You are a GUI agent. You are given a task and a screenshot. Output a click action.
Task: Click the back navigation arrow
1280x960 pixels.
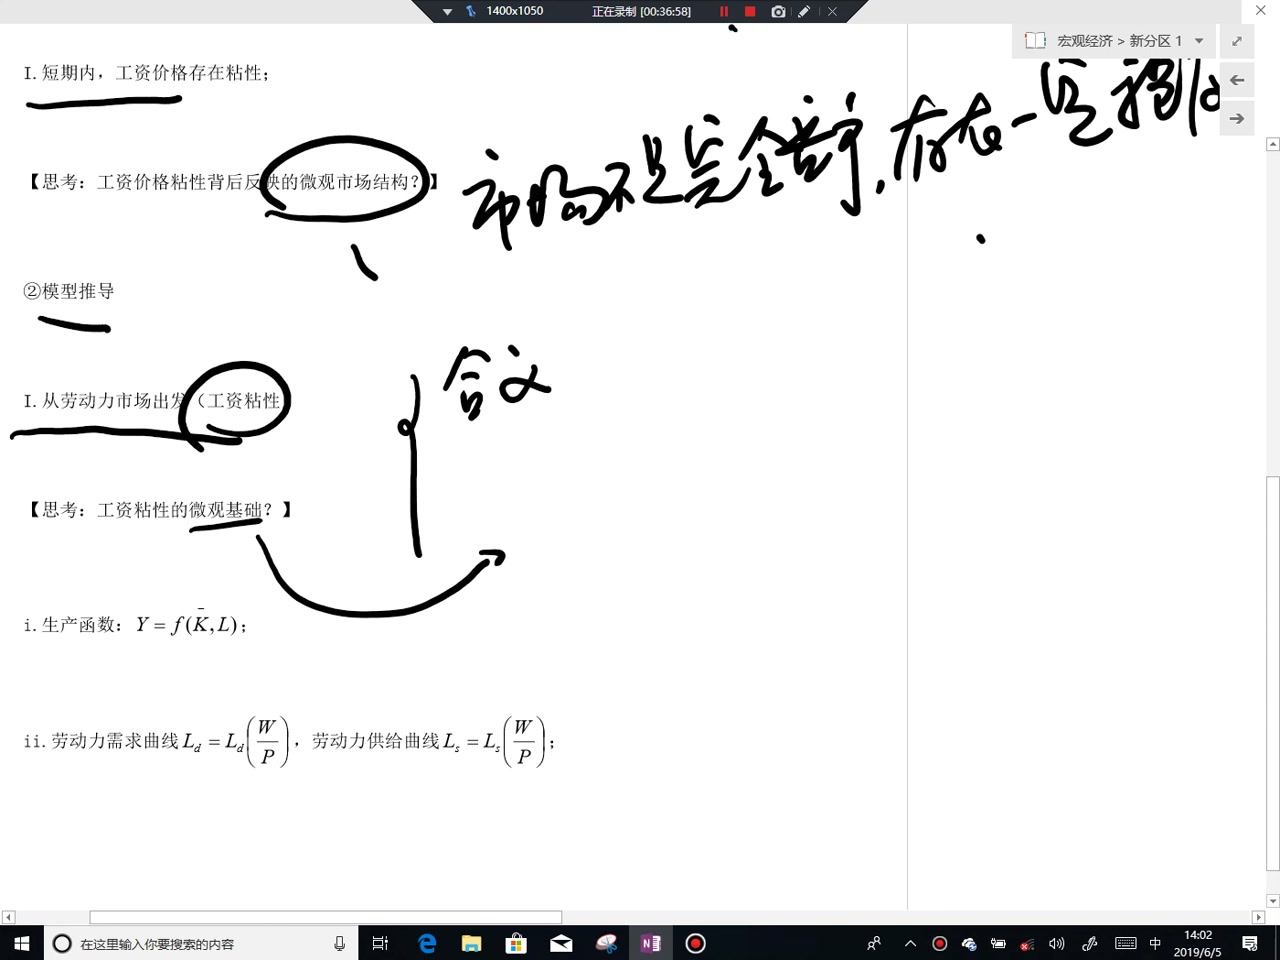(x=1236, y=79)
